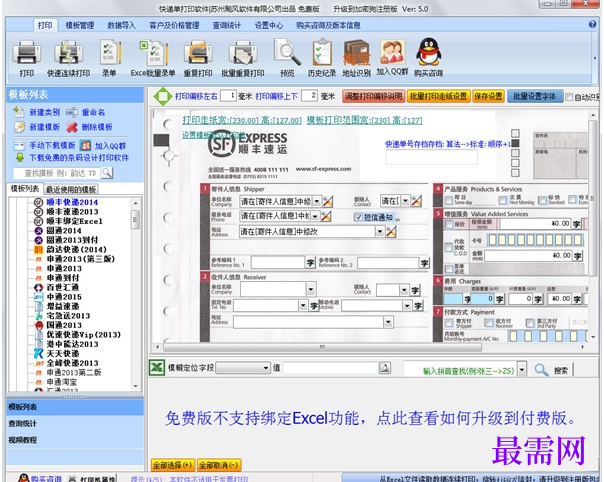Clear the shipper company field with its eraser icon

pyautogui.click(x=327, y=201)
